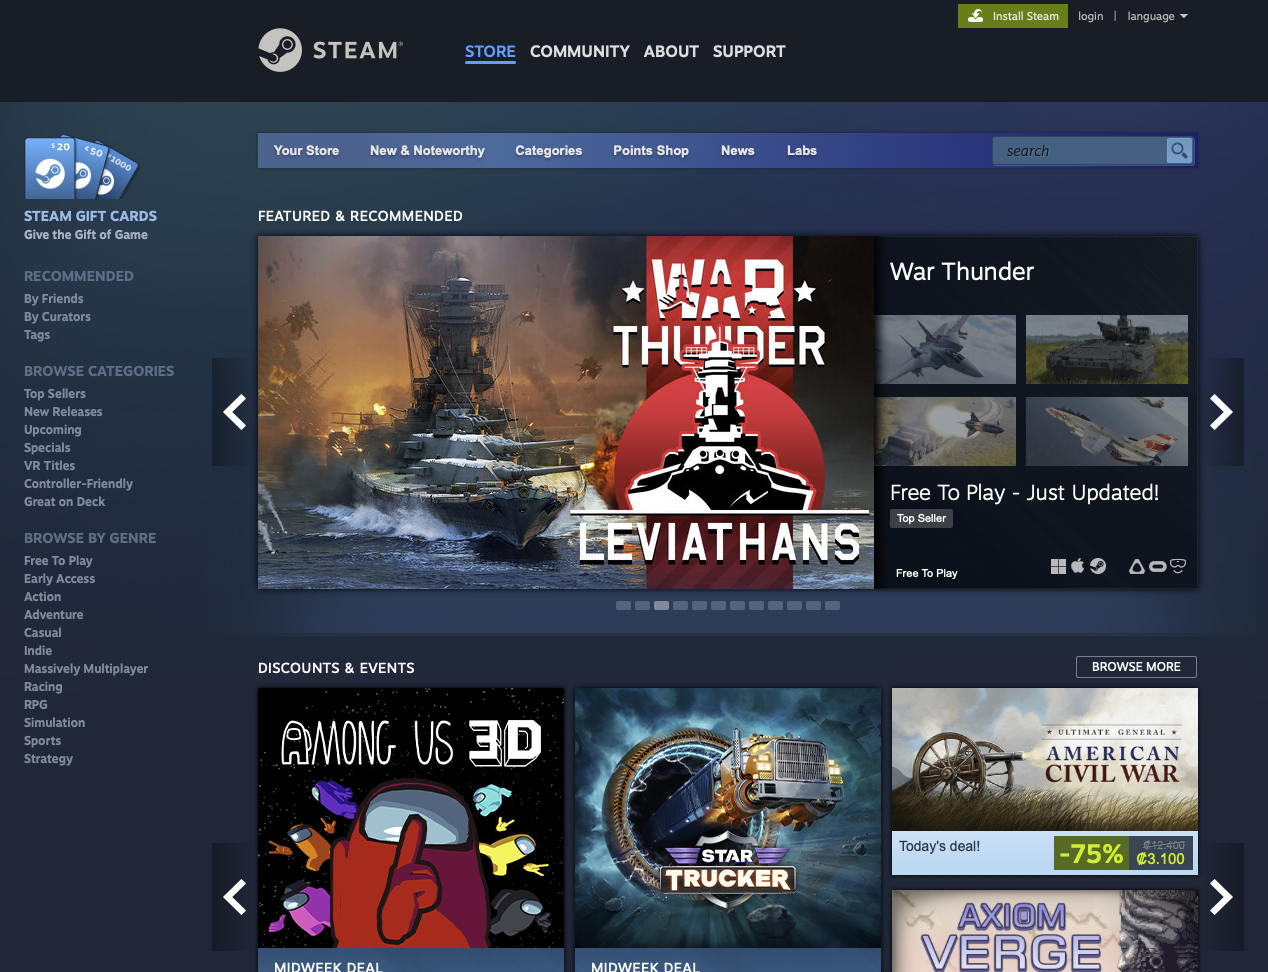Browse Great on Deck category
Image resolution: width=1268 pixels, height=972 pixels.
point(64,502)
